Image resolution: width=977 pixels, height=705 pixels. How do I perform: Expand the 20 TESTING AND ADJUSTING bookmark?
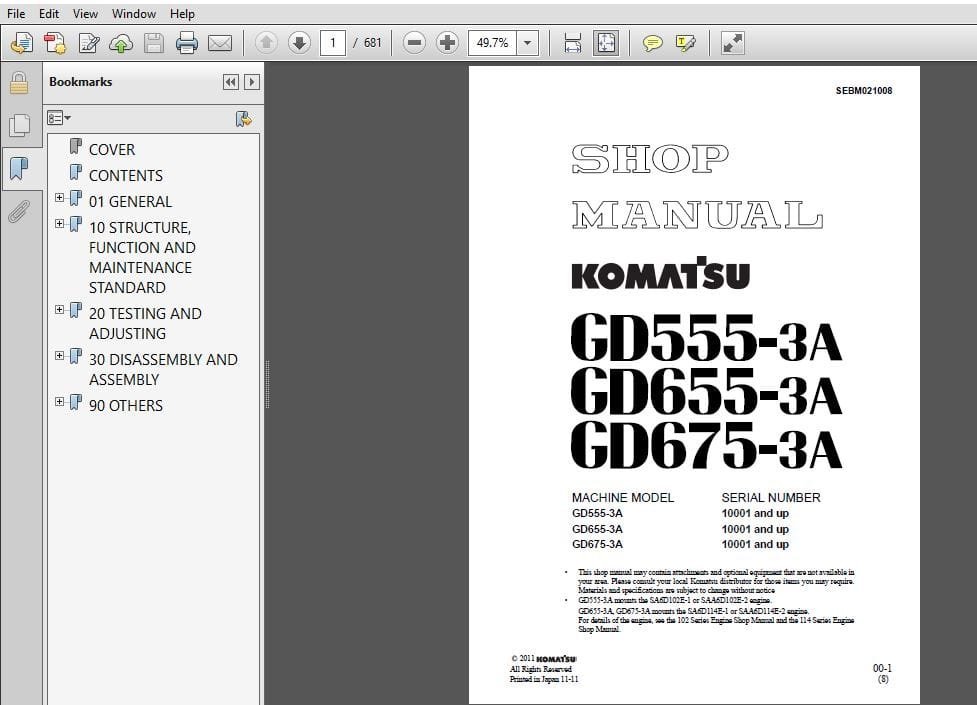click(59, 310)
